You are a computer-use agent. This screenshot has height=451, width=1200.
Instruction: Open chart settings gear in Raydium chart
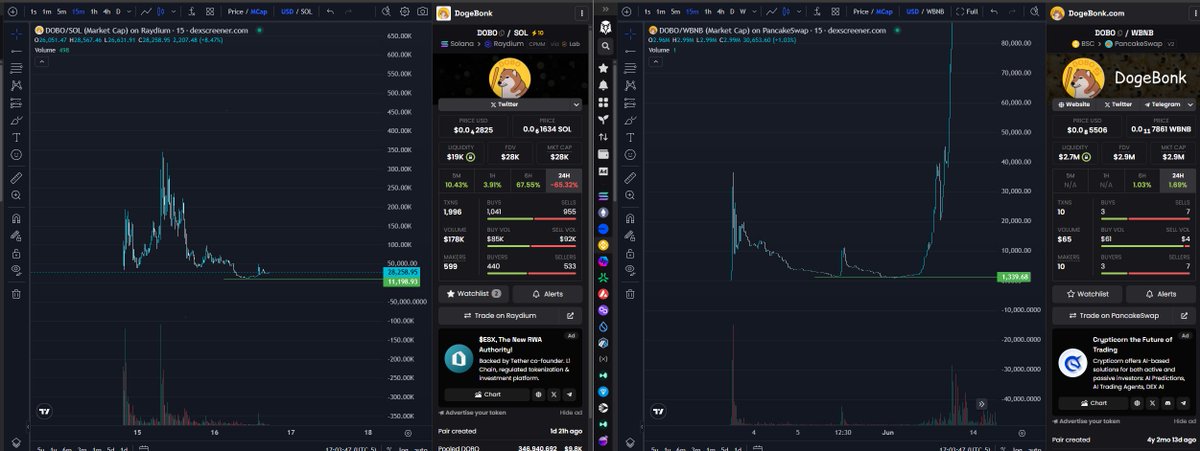click(404, 11)
